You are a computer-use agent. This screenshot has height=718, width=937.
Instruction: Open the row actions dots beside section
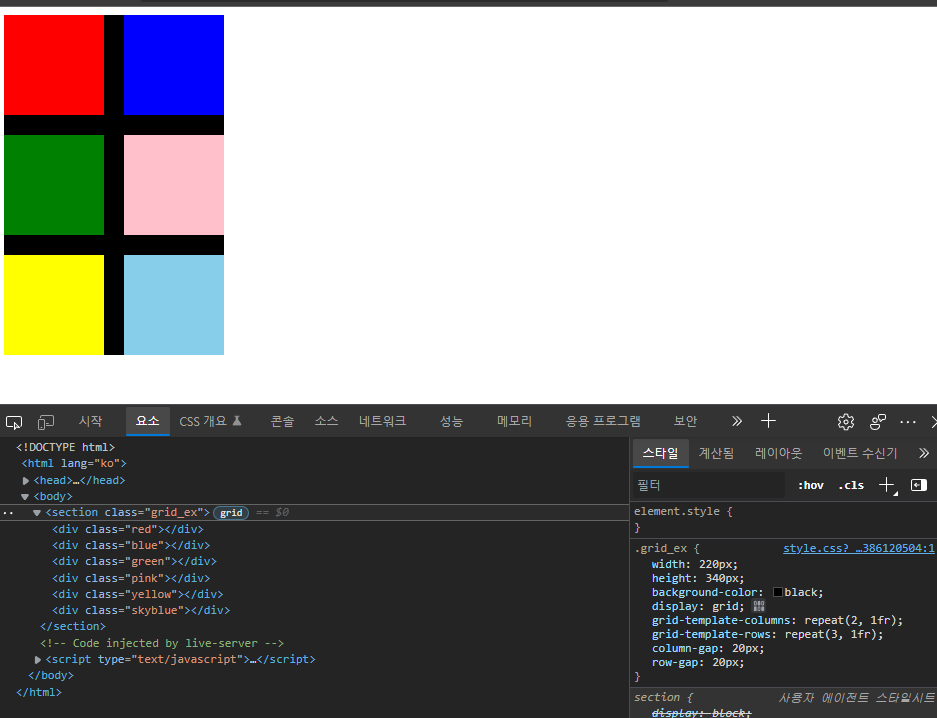coord(8,513)
